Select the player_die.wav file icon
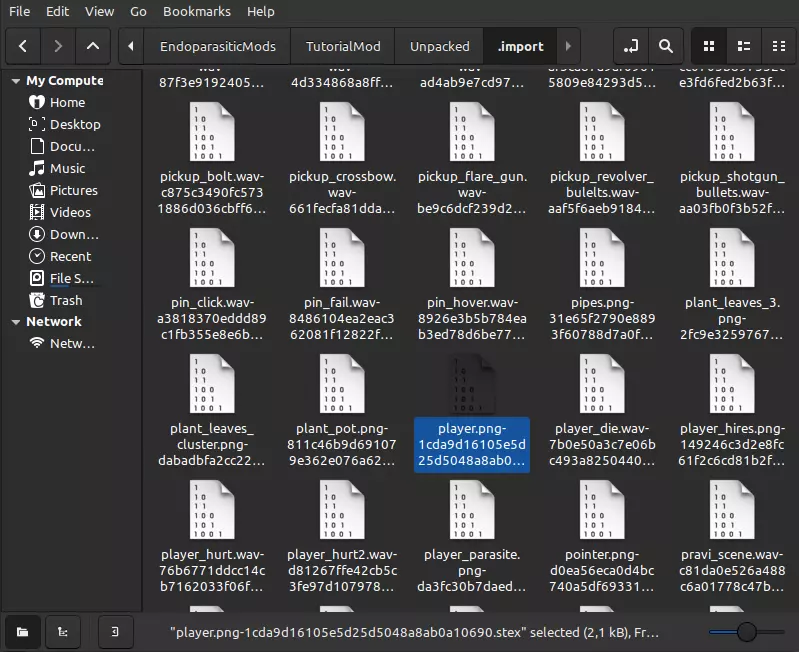The height and width of the screenshot is (652, 799). point(602,386)
